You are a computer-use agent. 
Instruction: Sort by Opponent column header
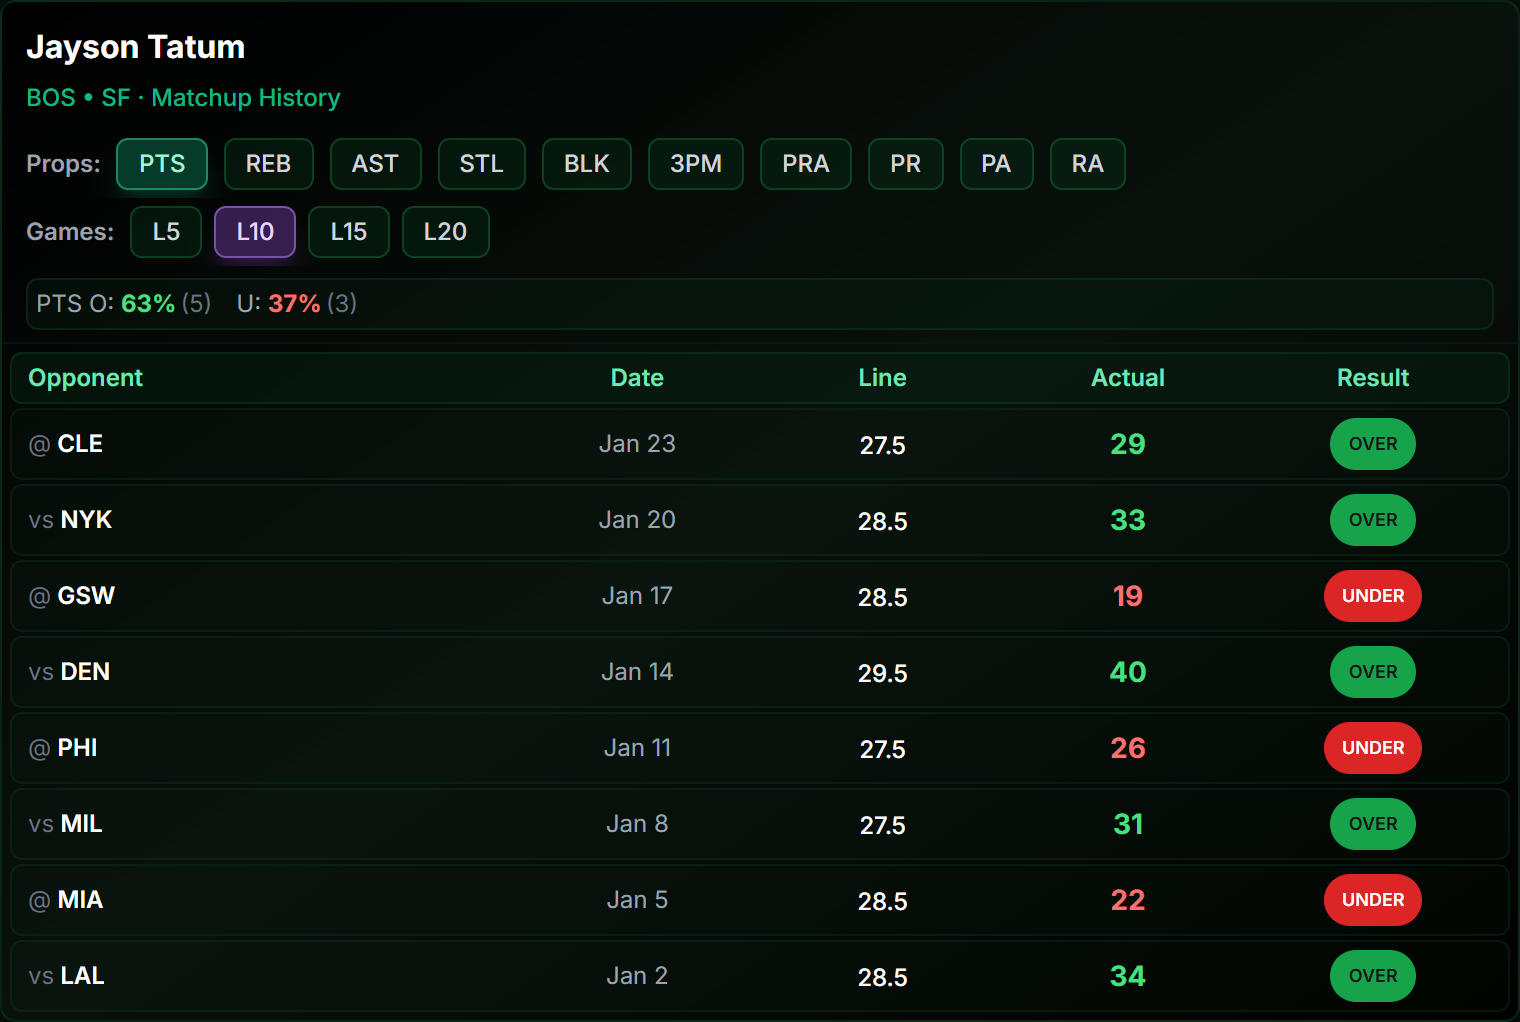[x=85, y=378]
